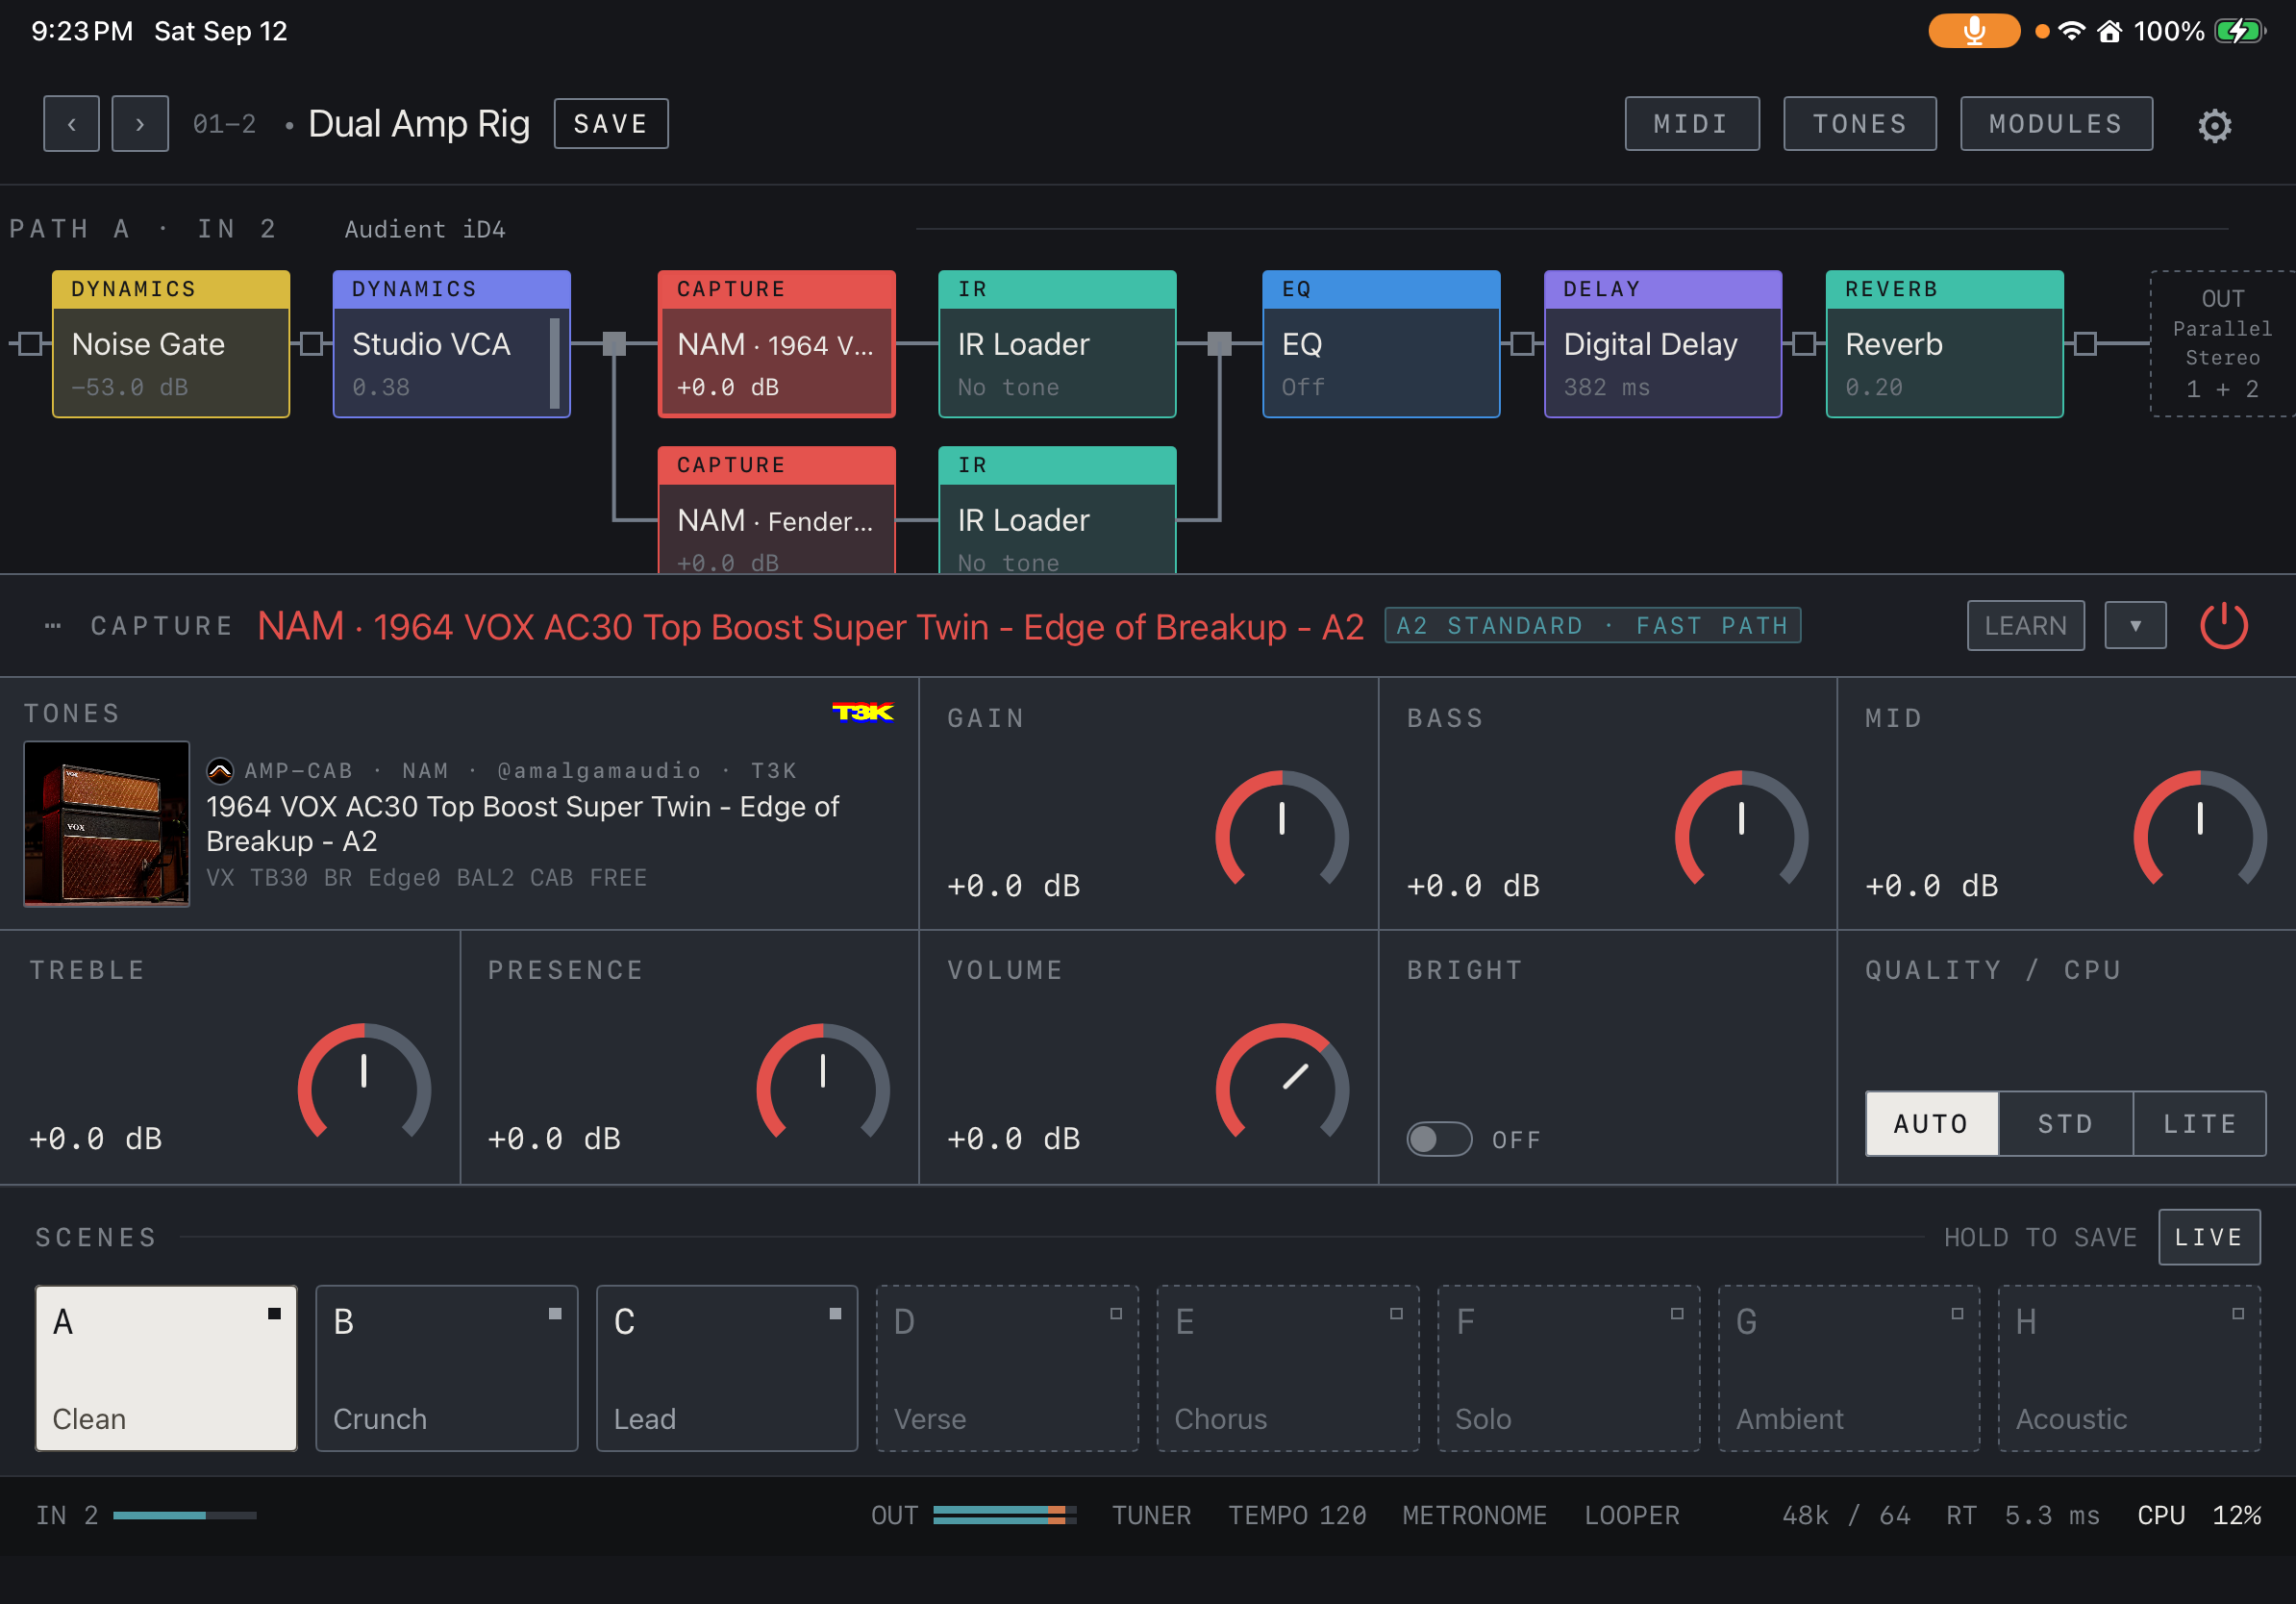
Task: Open the OUT Parallel Stereo routing box
Action: [x=2222, y=344]
